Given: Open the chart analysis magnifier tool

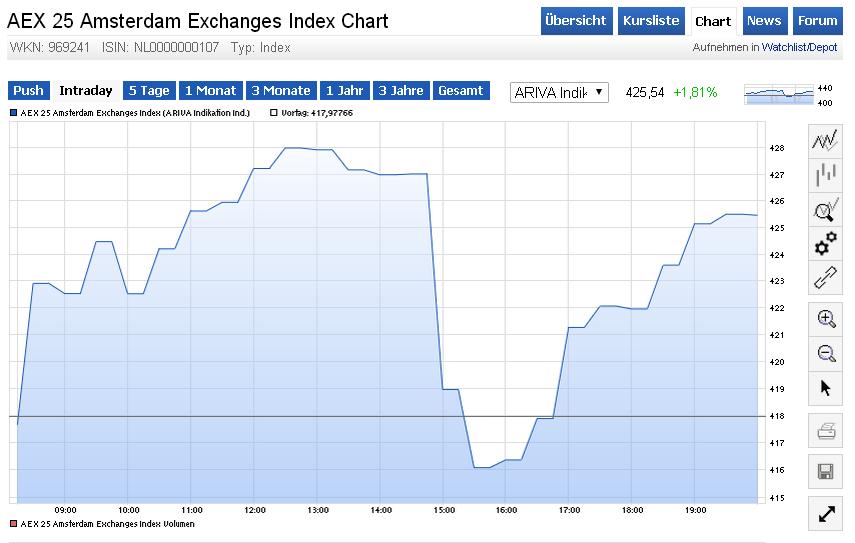Looking at the screenshot, I should click(x=826, y=210).
